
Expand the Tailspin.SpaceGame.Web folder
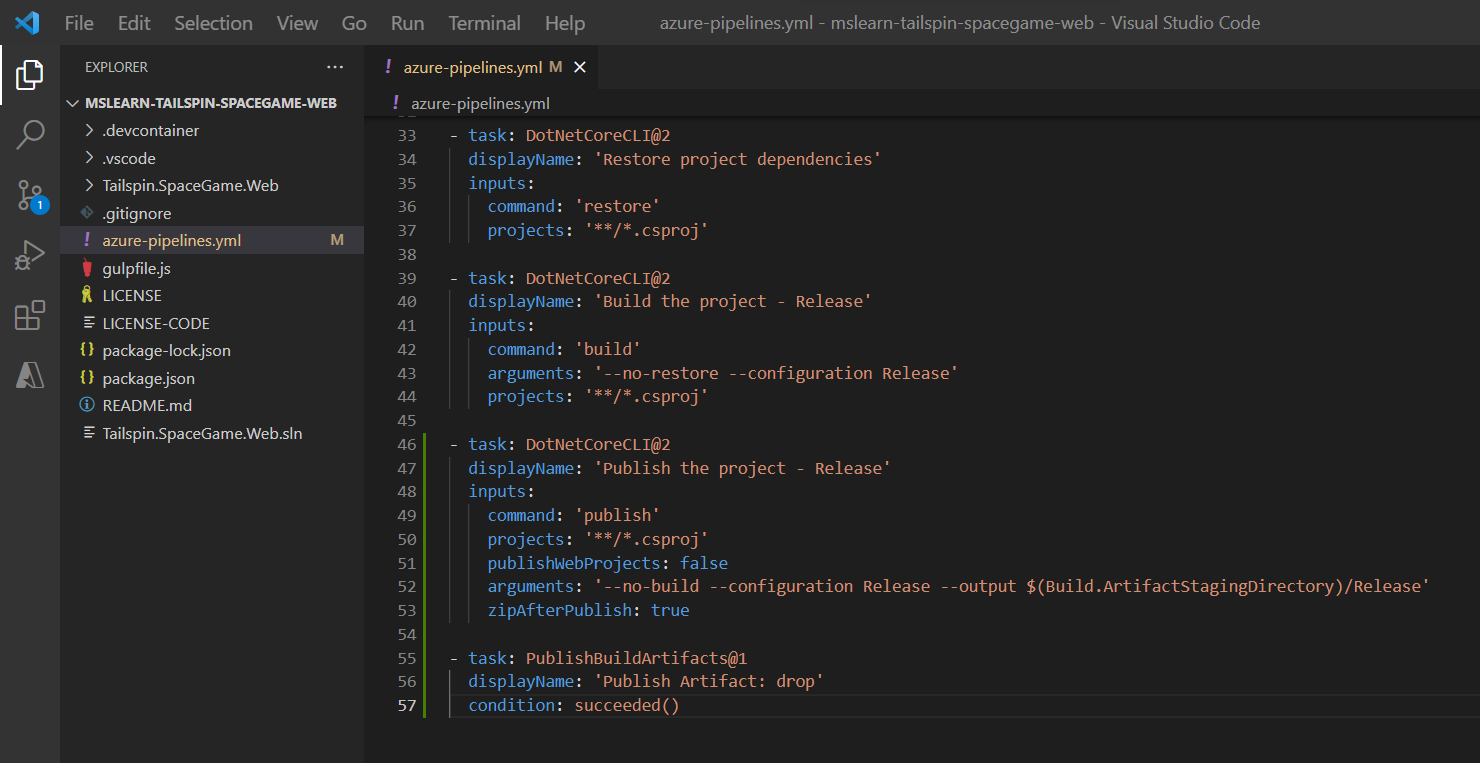pyautogui.click(x=90, y=186)
